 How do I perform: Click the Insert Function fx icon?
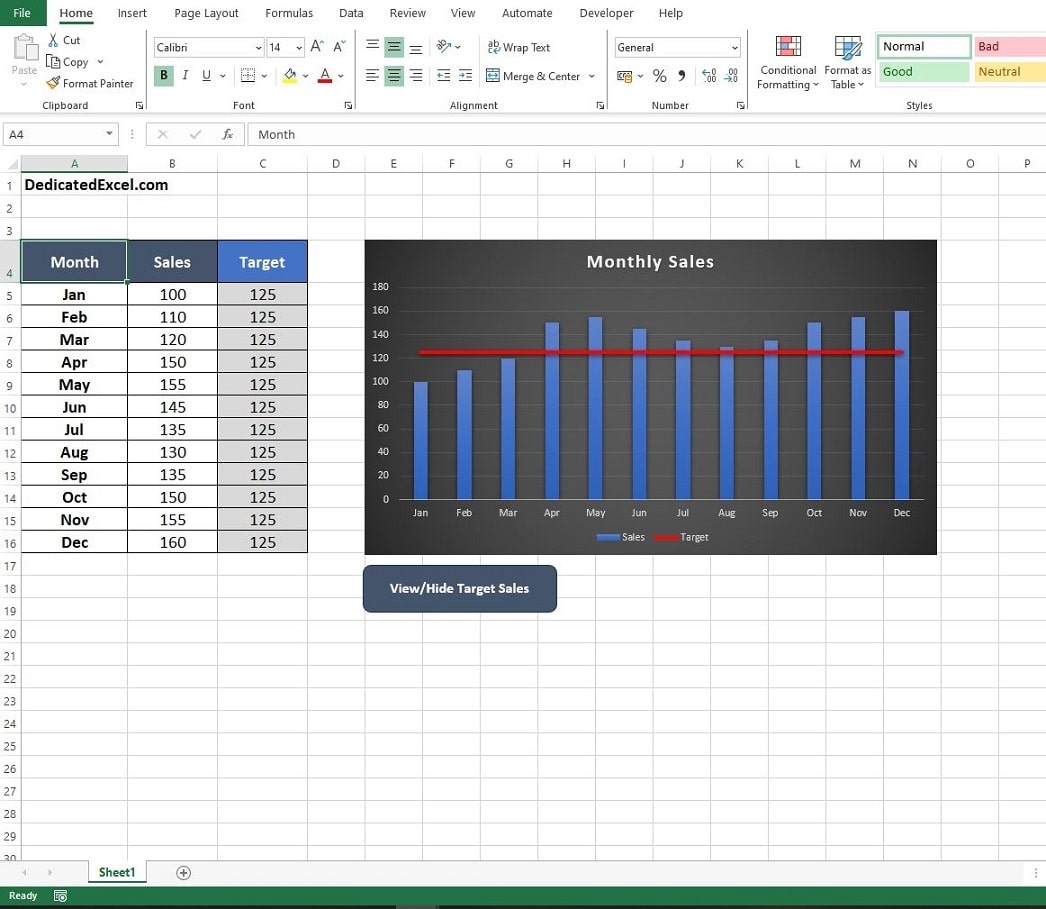(227, 135)
